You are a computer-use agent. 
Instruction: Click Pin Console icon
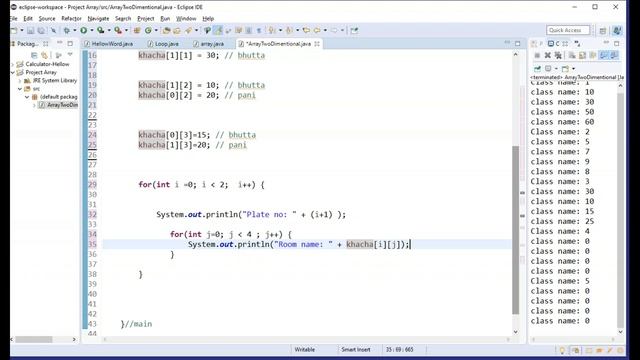tap(538, 69)
